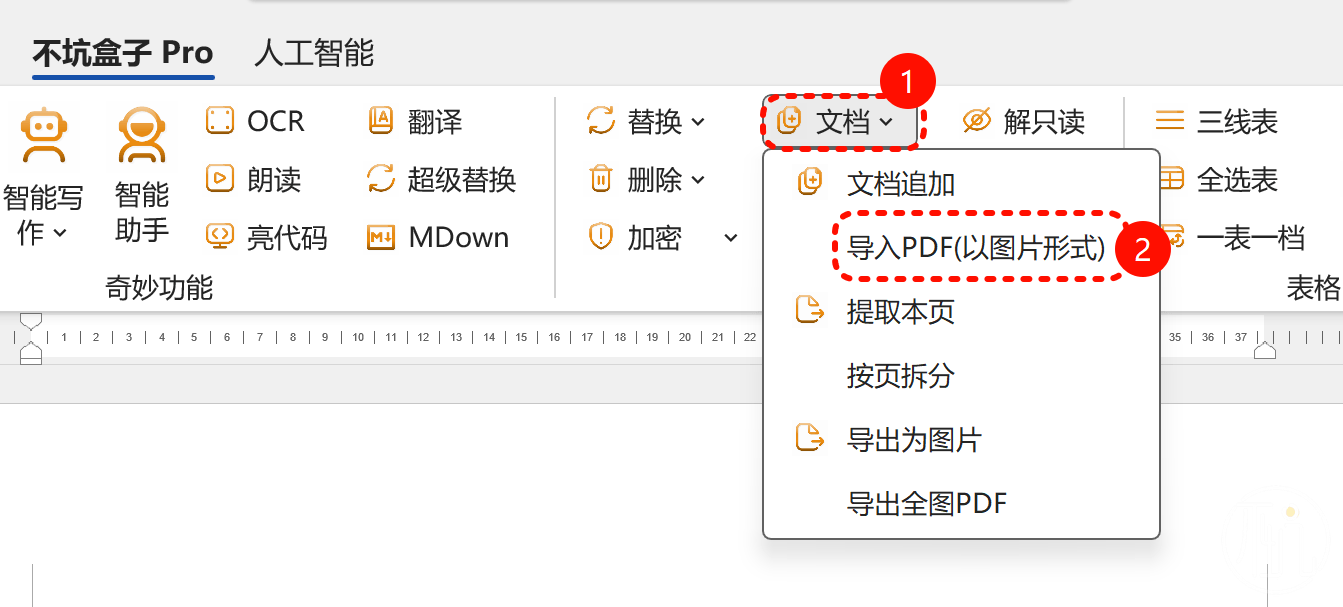The width and height of the screenshot is (1343, 607).
Task: Insert a 三线表 three-line table
Action: tap(1217, 122)
